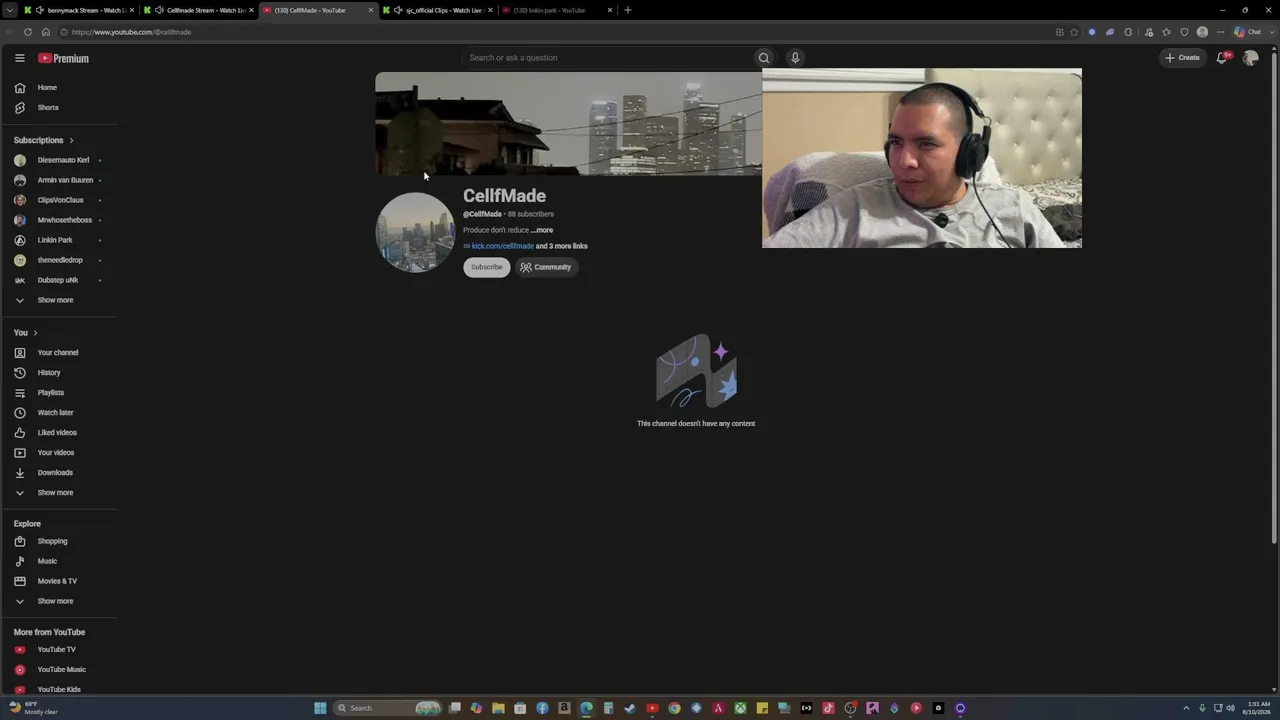1280x720 pixels.
Task: Click the browser home button
Action: pyautogui.click(x=45, y=32)
